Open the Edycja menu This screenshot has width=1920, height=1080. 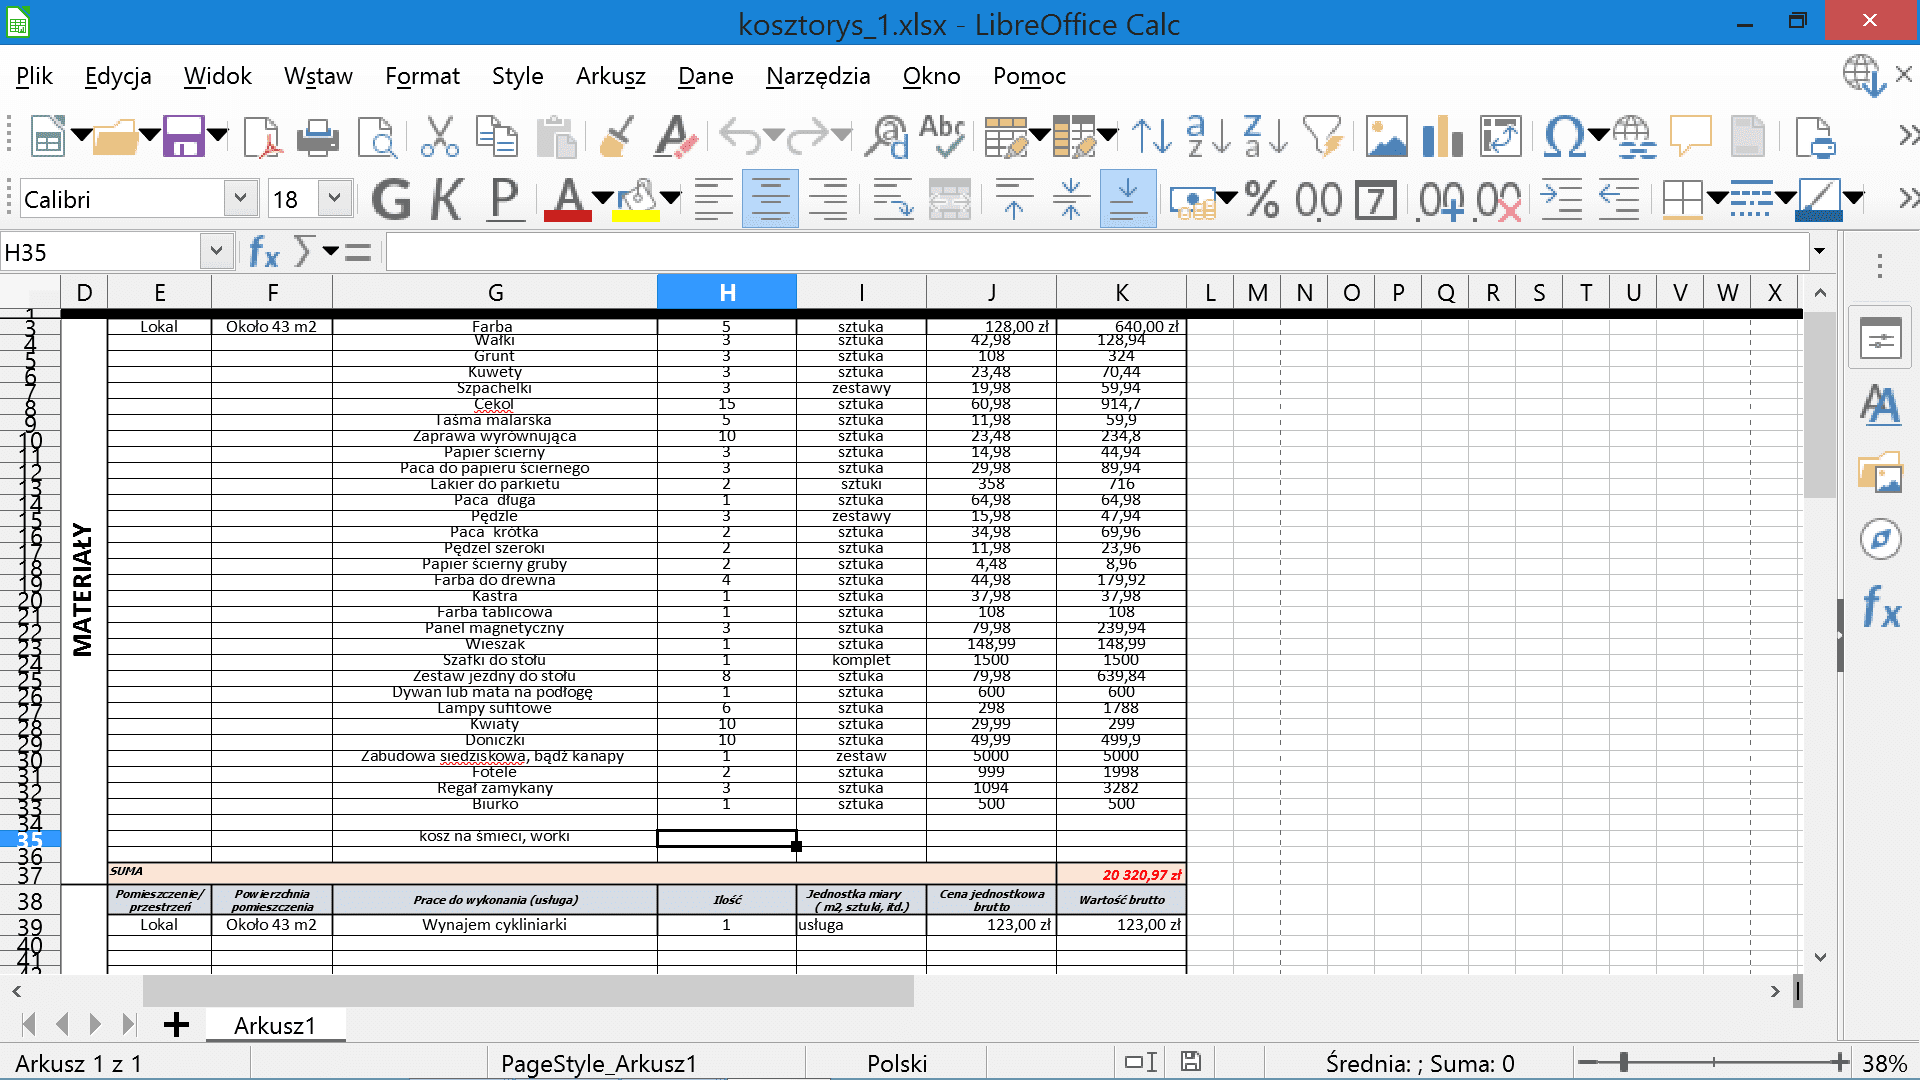[118, 76]
